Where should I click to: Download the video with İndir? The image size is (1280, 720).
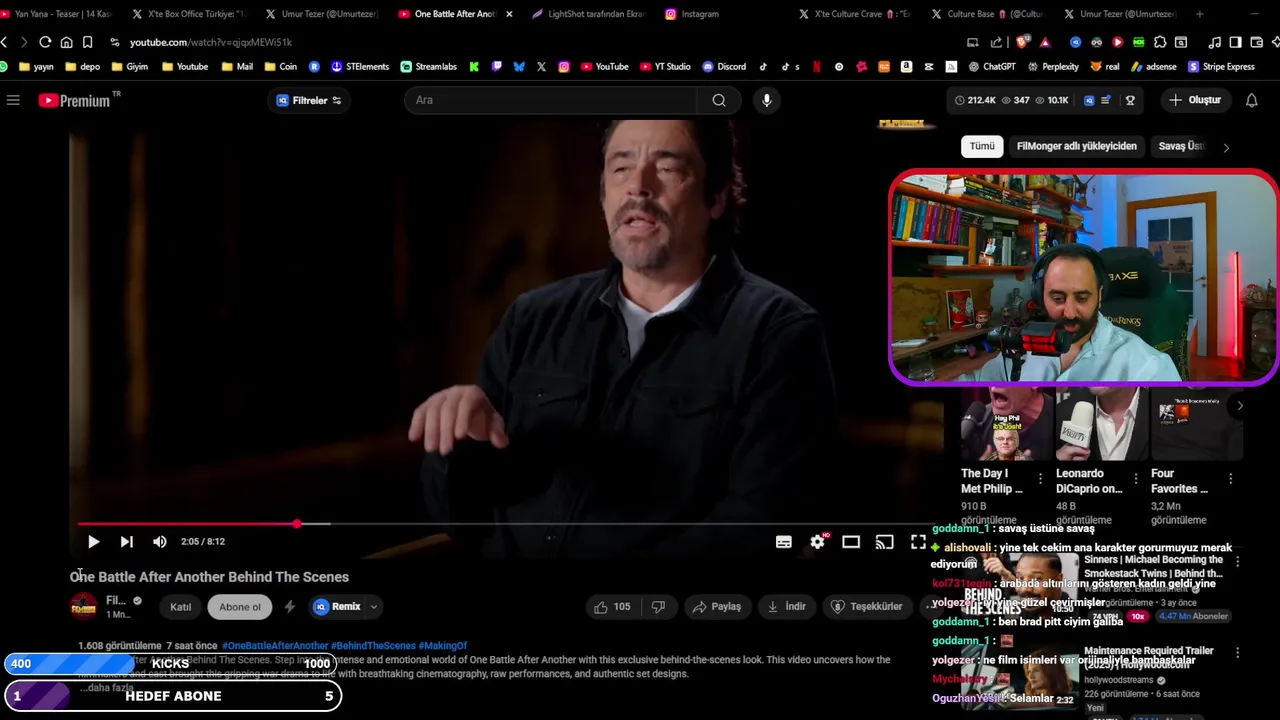[787, 607]
